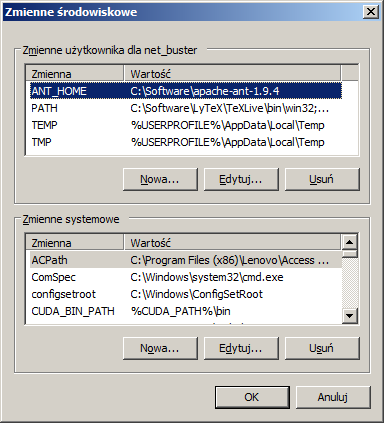The height and width of the screenshot is (423, 384).
Task: Select the ComSpec system variable
Action: tap(186, 277)
